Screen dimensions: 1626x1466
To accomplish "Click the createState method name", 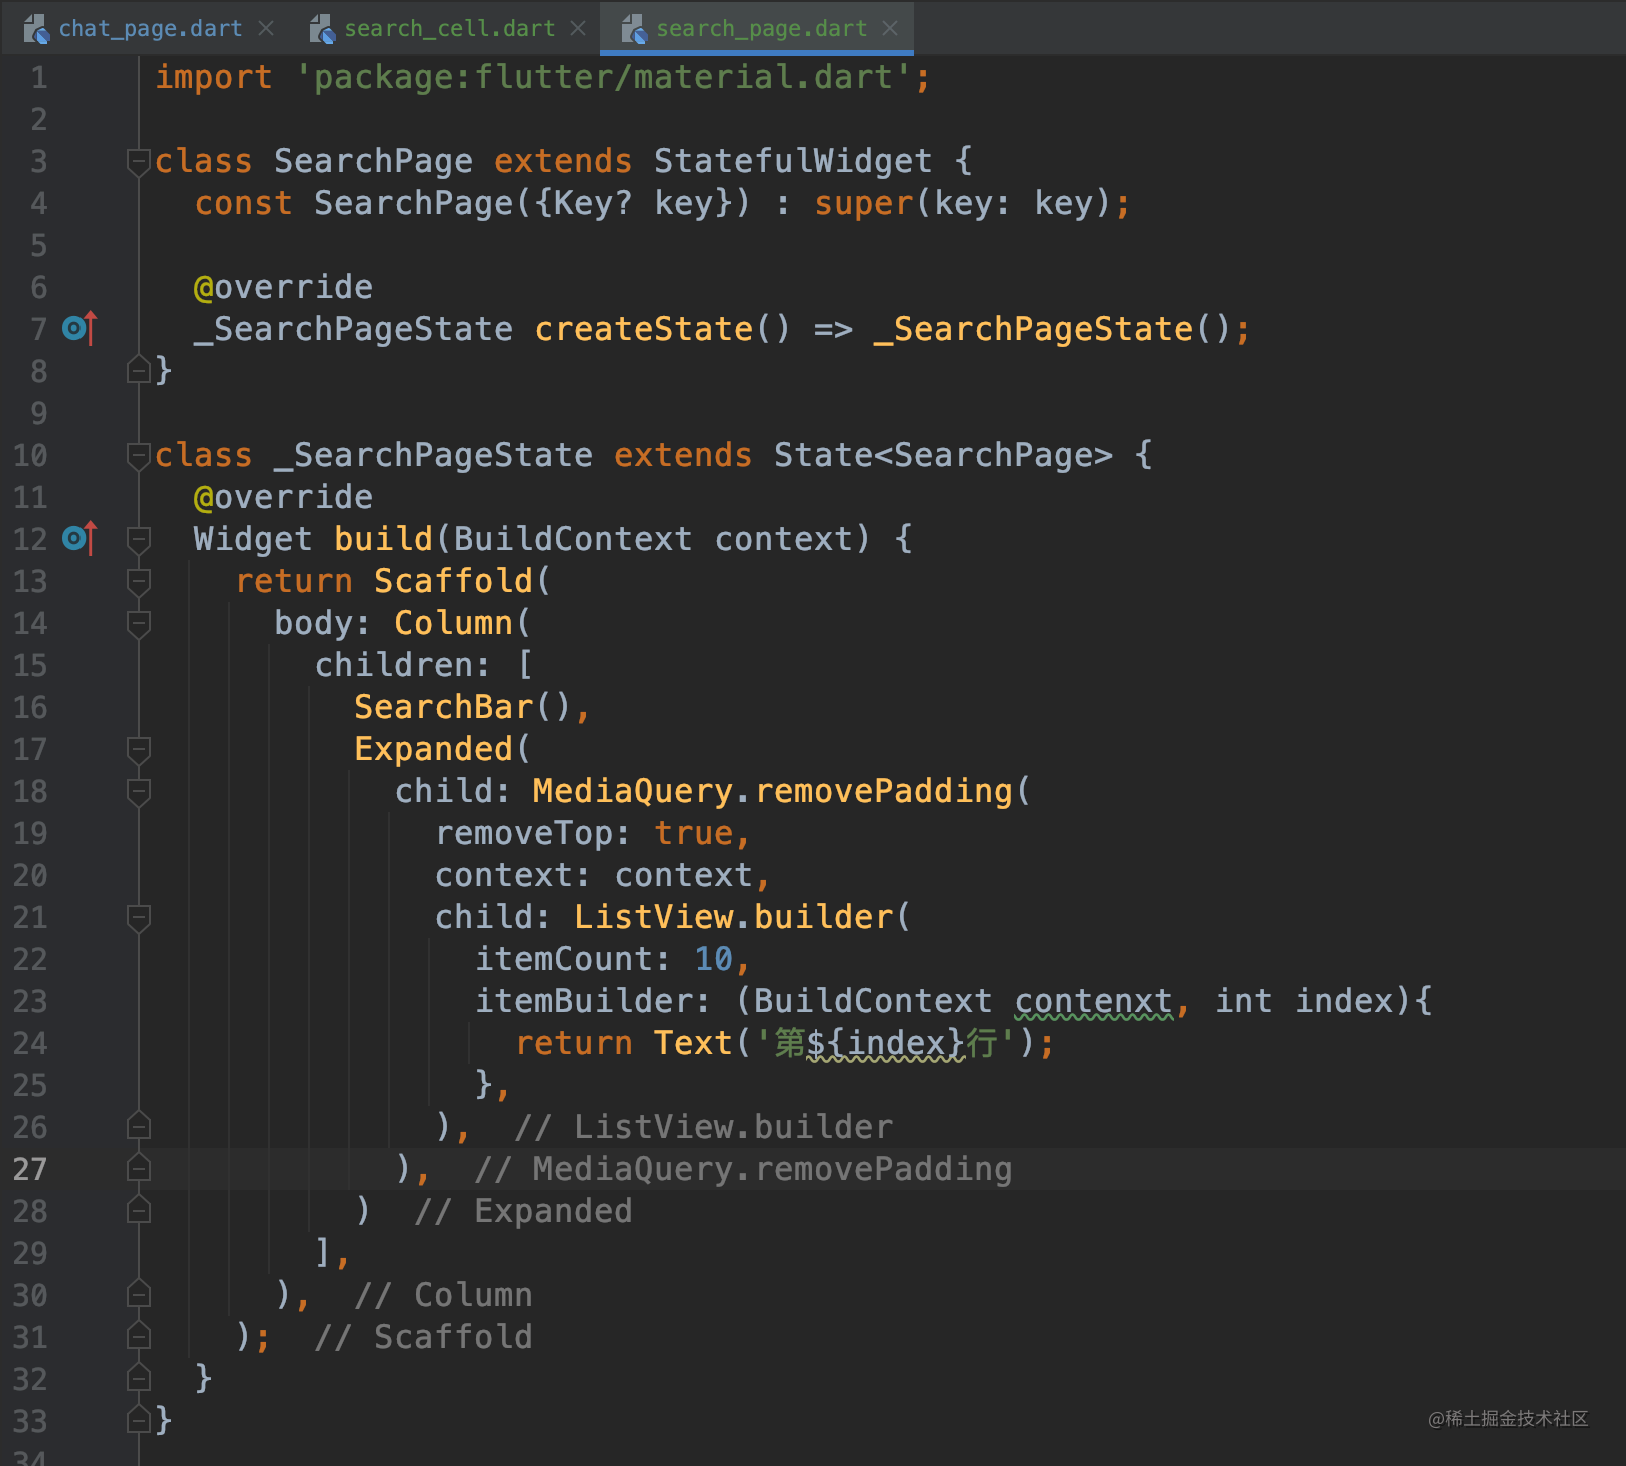I will [x=643, y=329].
